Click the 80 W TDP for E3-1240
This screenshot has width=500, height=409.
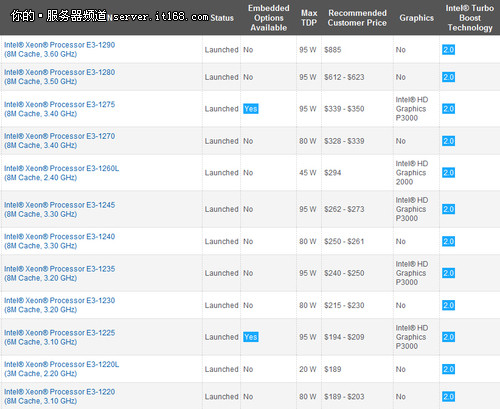pos(308,241)
